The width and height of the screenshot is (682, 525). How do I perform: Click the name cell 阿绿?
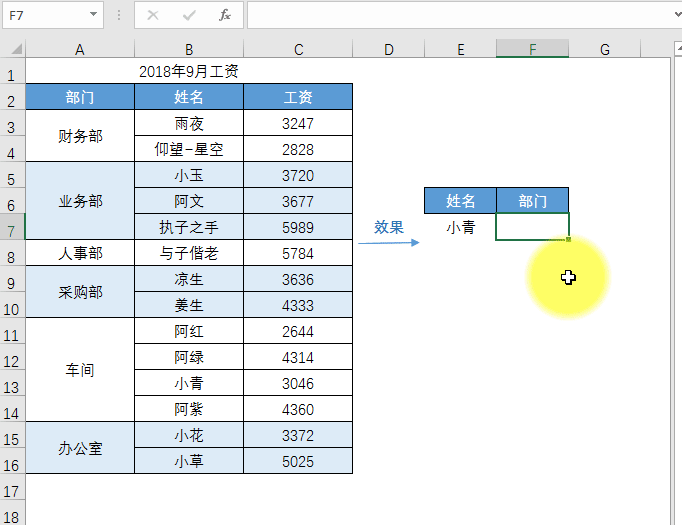point(189,357)
